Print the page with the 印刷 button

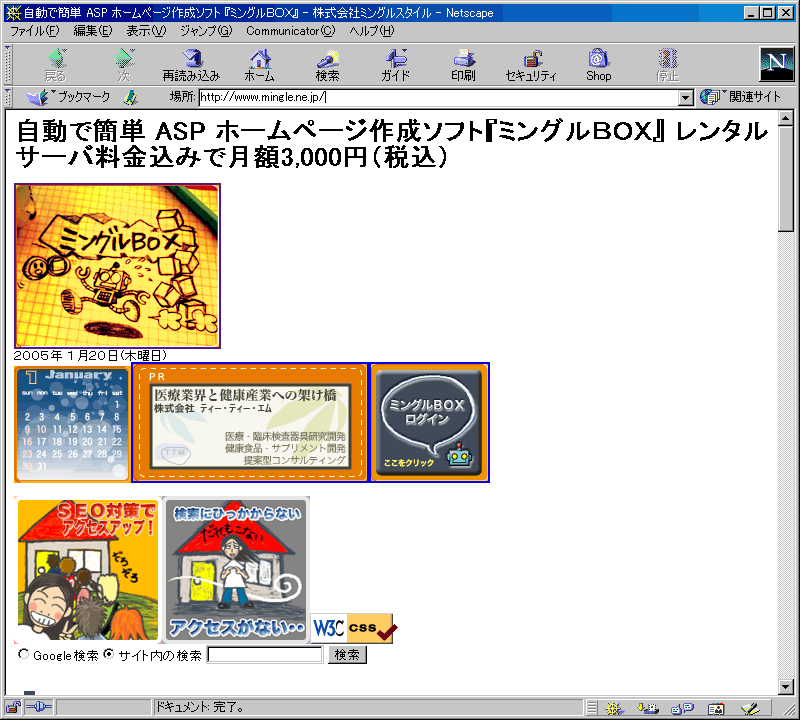(463, 65)
